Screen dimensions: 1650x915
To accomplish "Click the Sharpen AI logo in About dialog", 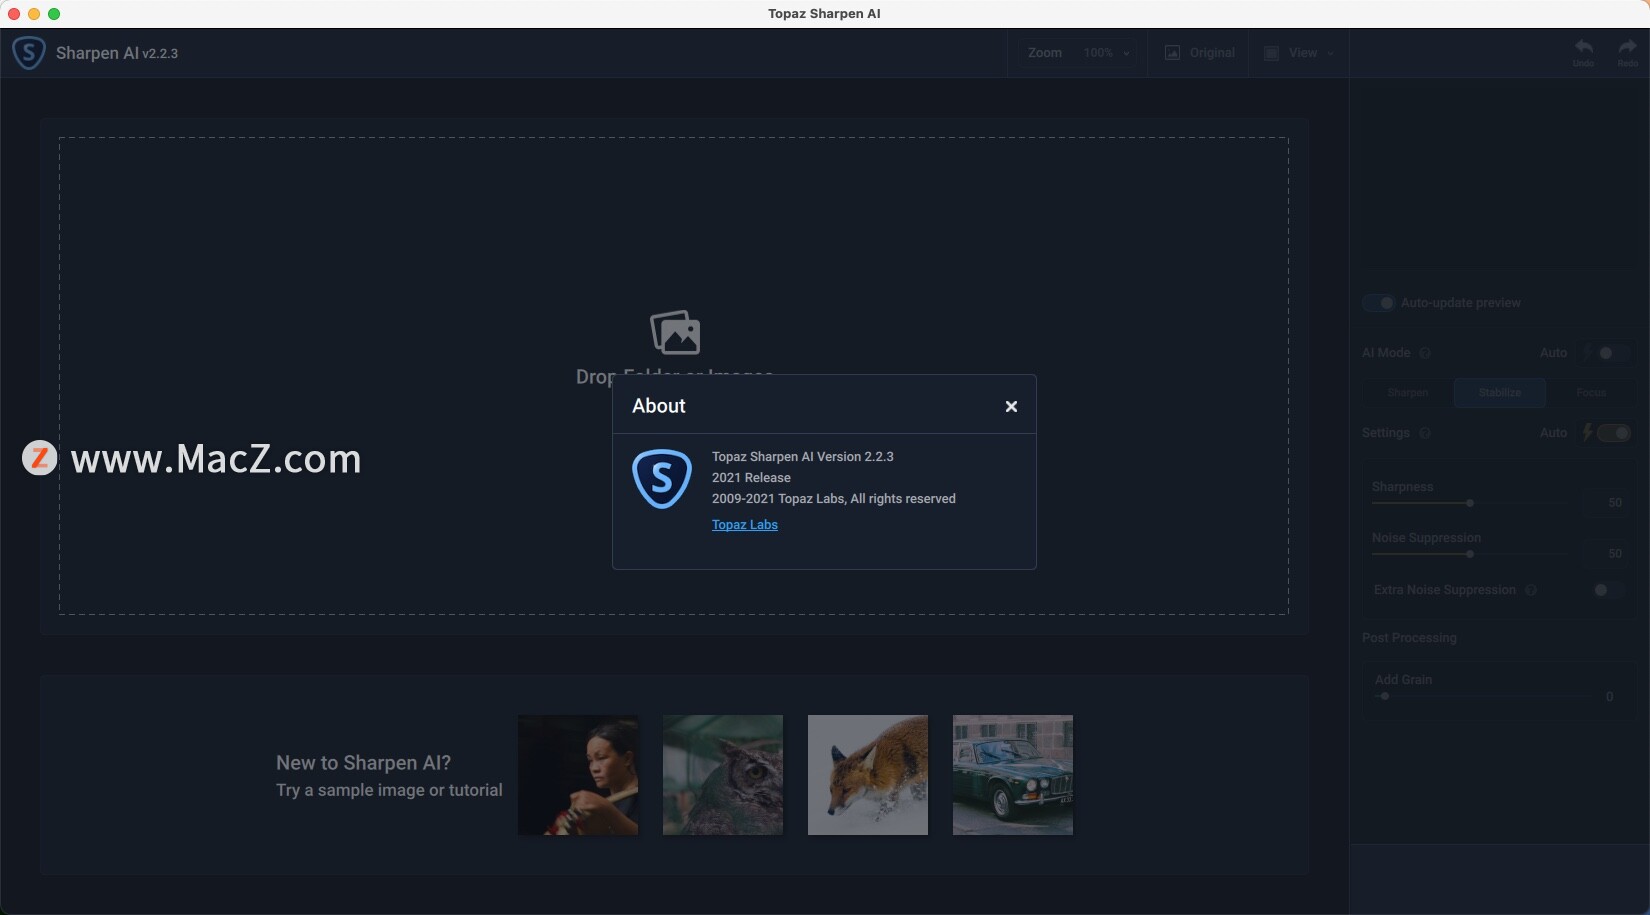I will (x=662, y=479).
